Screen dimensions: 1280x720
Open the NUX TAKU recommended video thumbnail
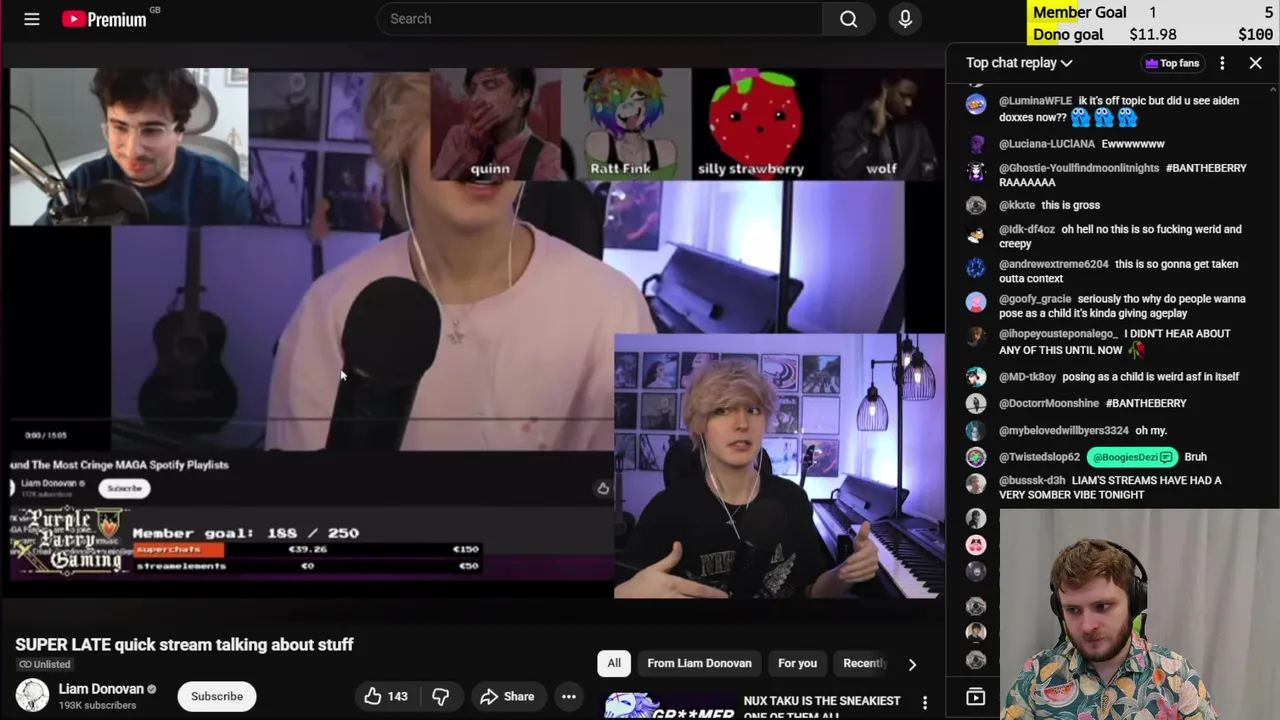[x=669, y=706]
